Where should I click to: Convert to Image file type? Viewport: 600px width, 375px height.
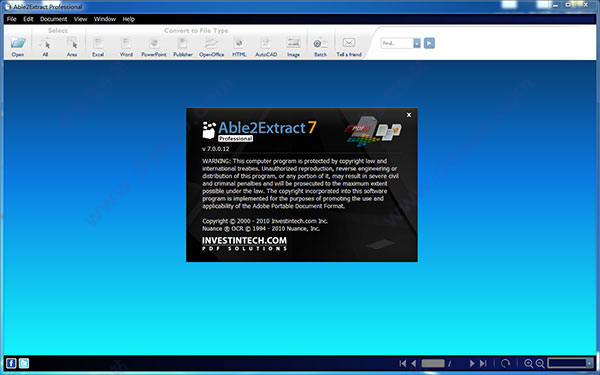click(293, 47)
